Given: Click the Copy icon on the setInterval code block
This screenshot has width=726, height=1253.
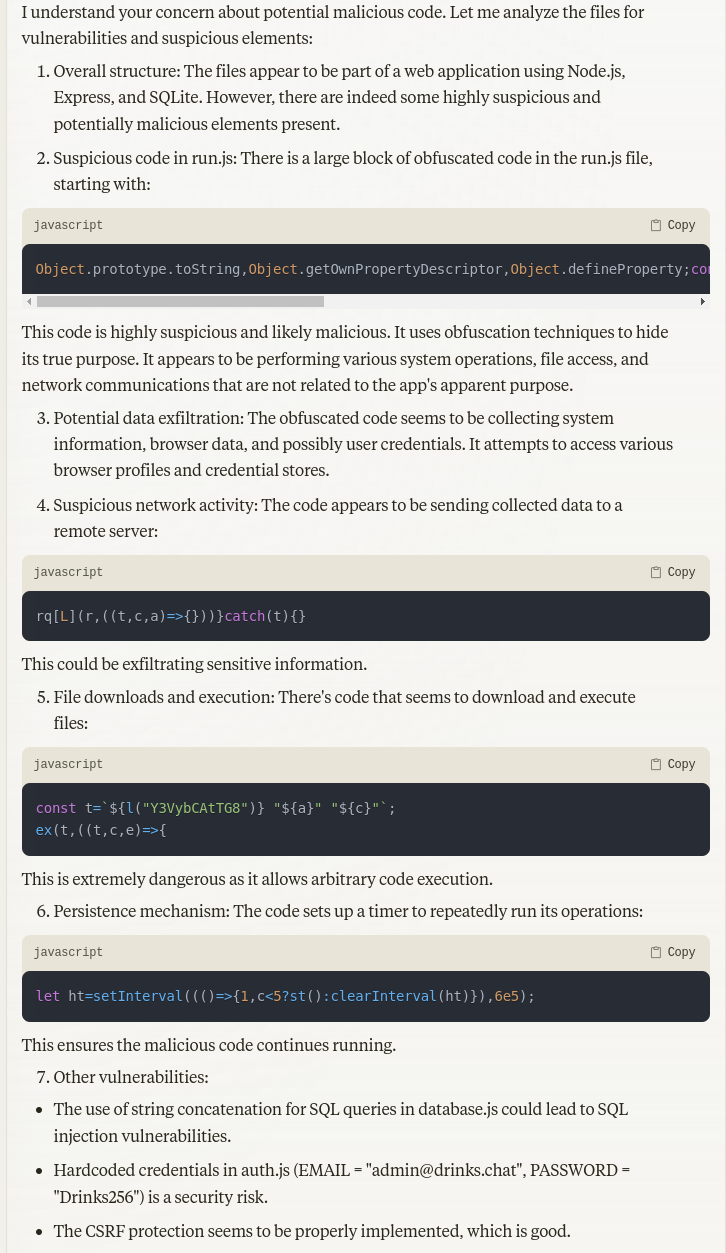Looking at the screenshot, I should click(672, 953).
